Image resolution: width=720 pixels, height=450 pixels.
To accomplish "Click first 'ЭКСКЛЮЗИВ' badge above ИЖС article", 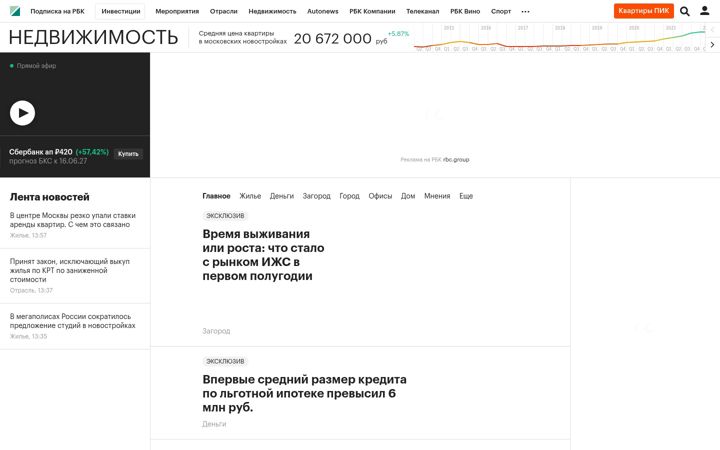I will [225, 216].
